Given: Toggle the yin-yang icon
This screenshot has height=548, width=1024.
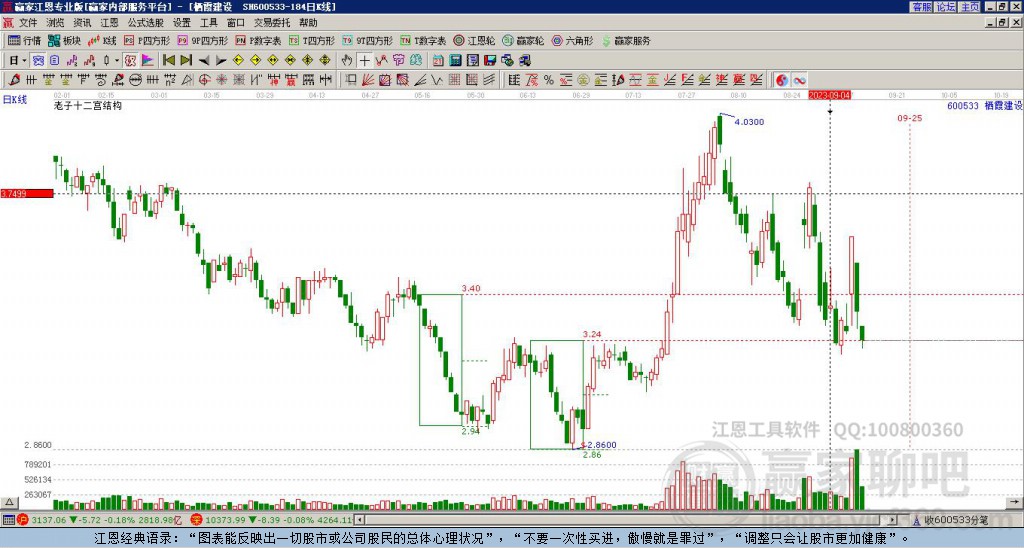Looking at the screenshot, I should pos(782,80).
